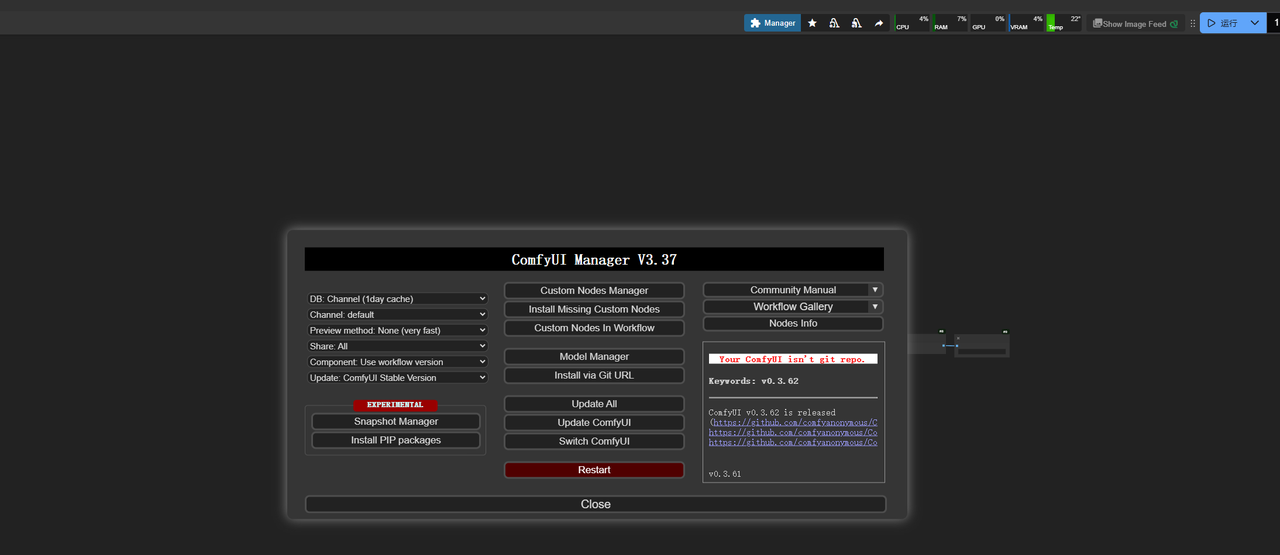1280x555 pixels.
Task: Click the share arrow icon in toolbar
Action: [879, 23]
